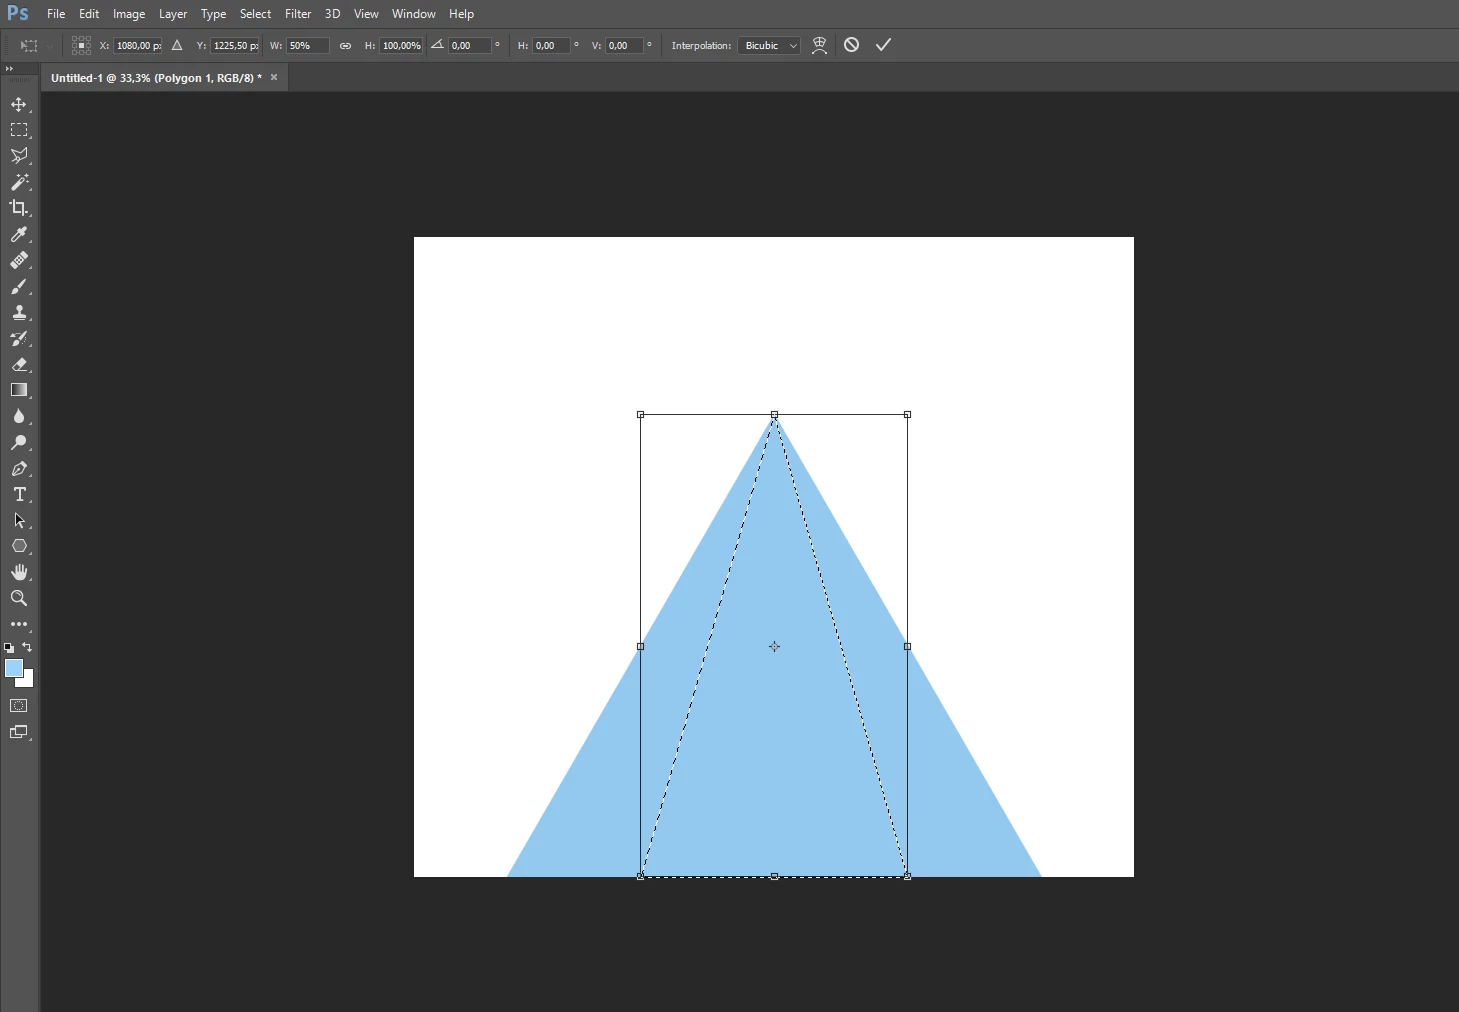Select the Magic Wand tool
The image size is (1459, 1012).
coord(19,182)
